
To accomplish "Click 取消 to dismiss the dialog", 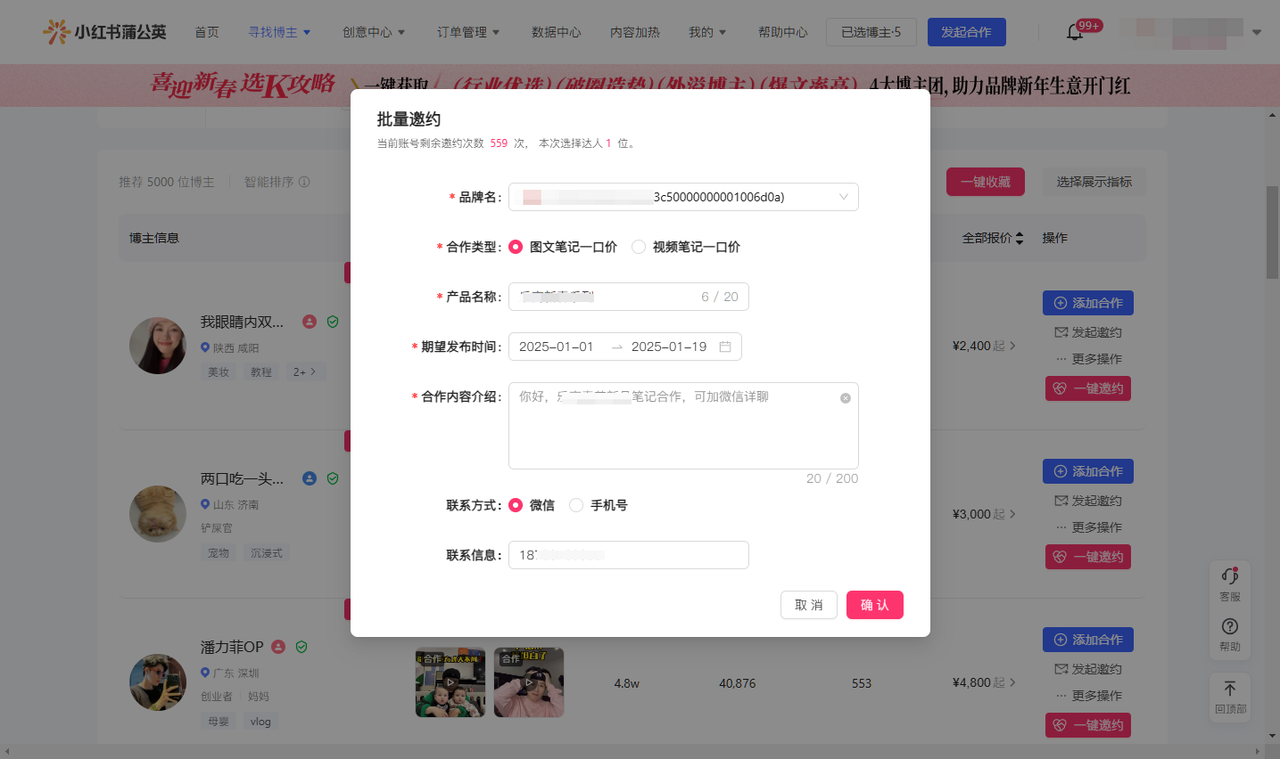I will tap(808, 605).
